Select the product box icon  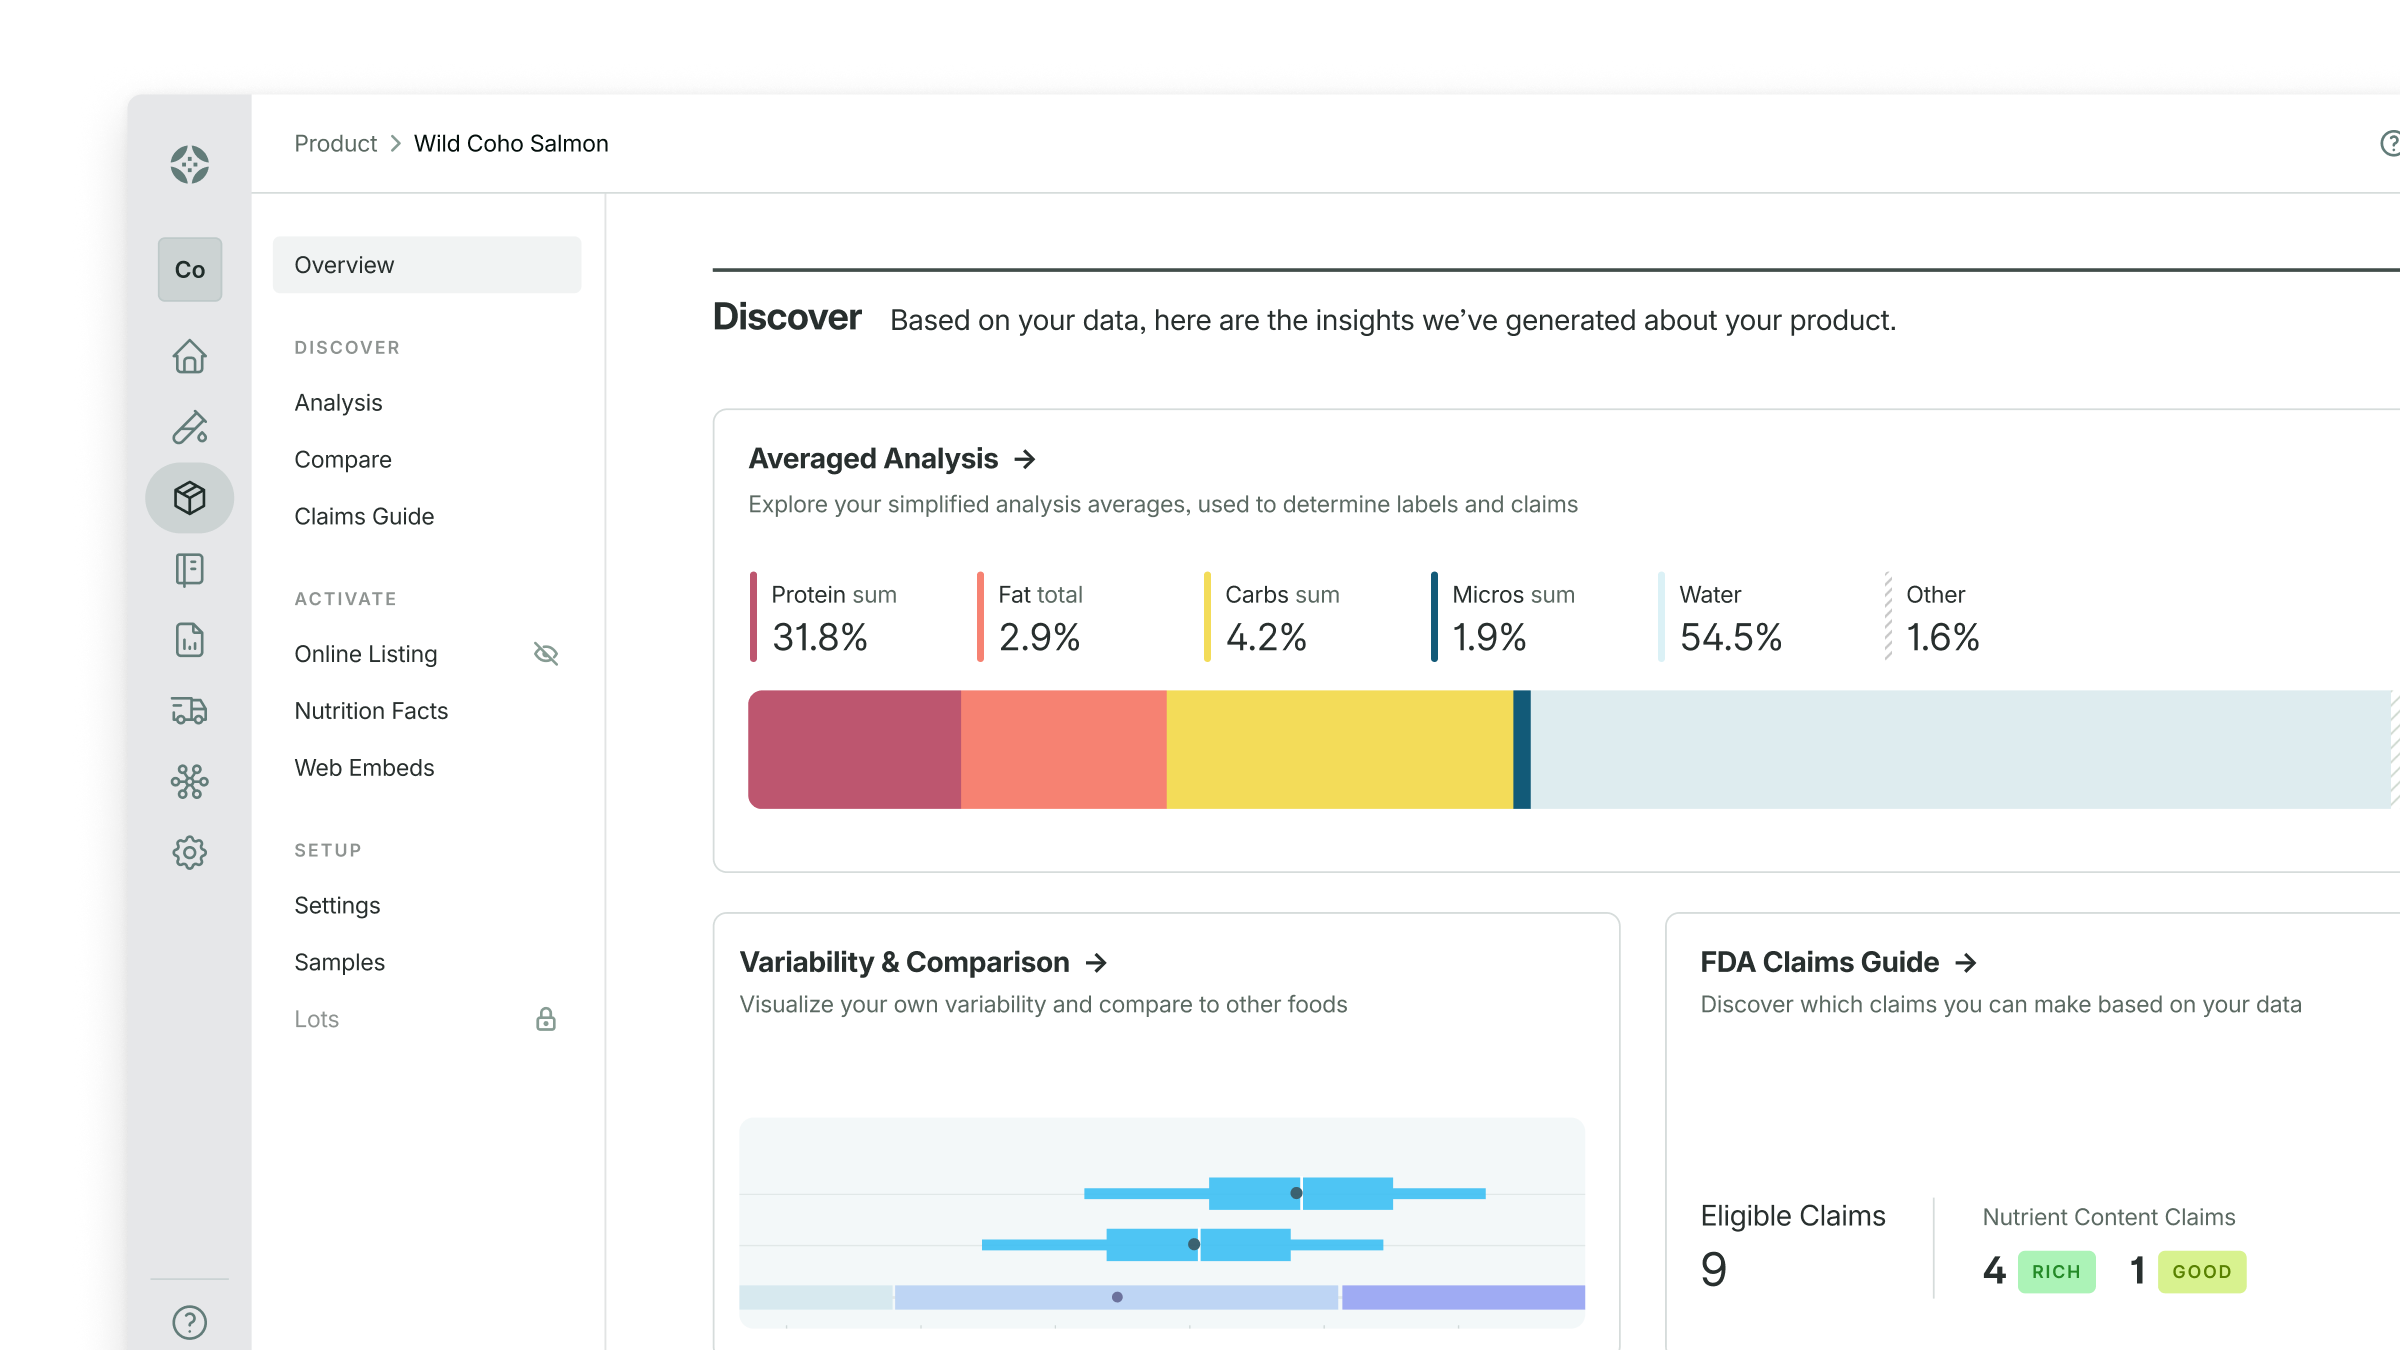pos(189,498)
